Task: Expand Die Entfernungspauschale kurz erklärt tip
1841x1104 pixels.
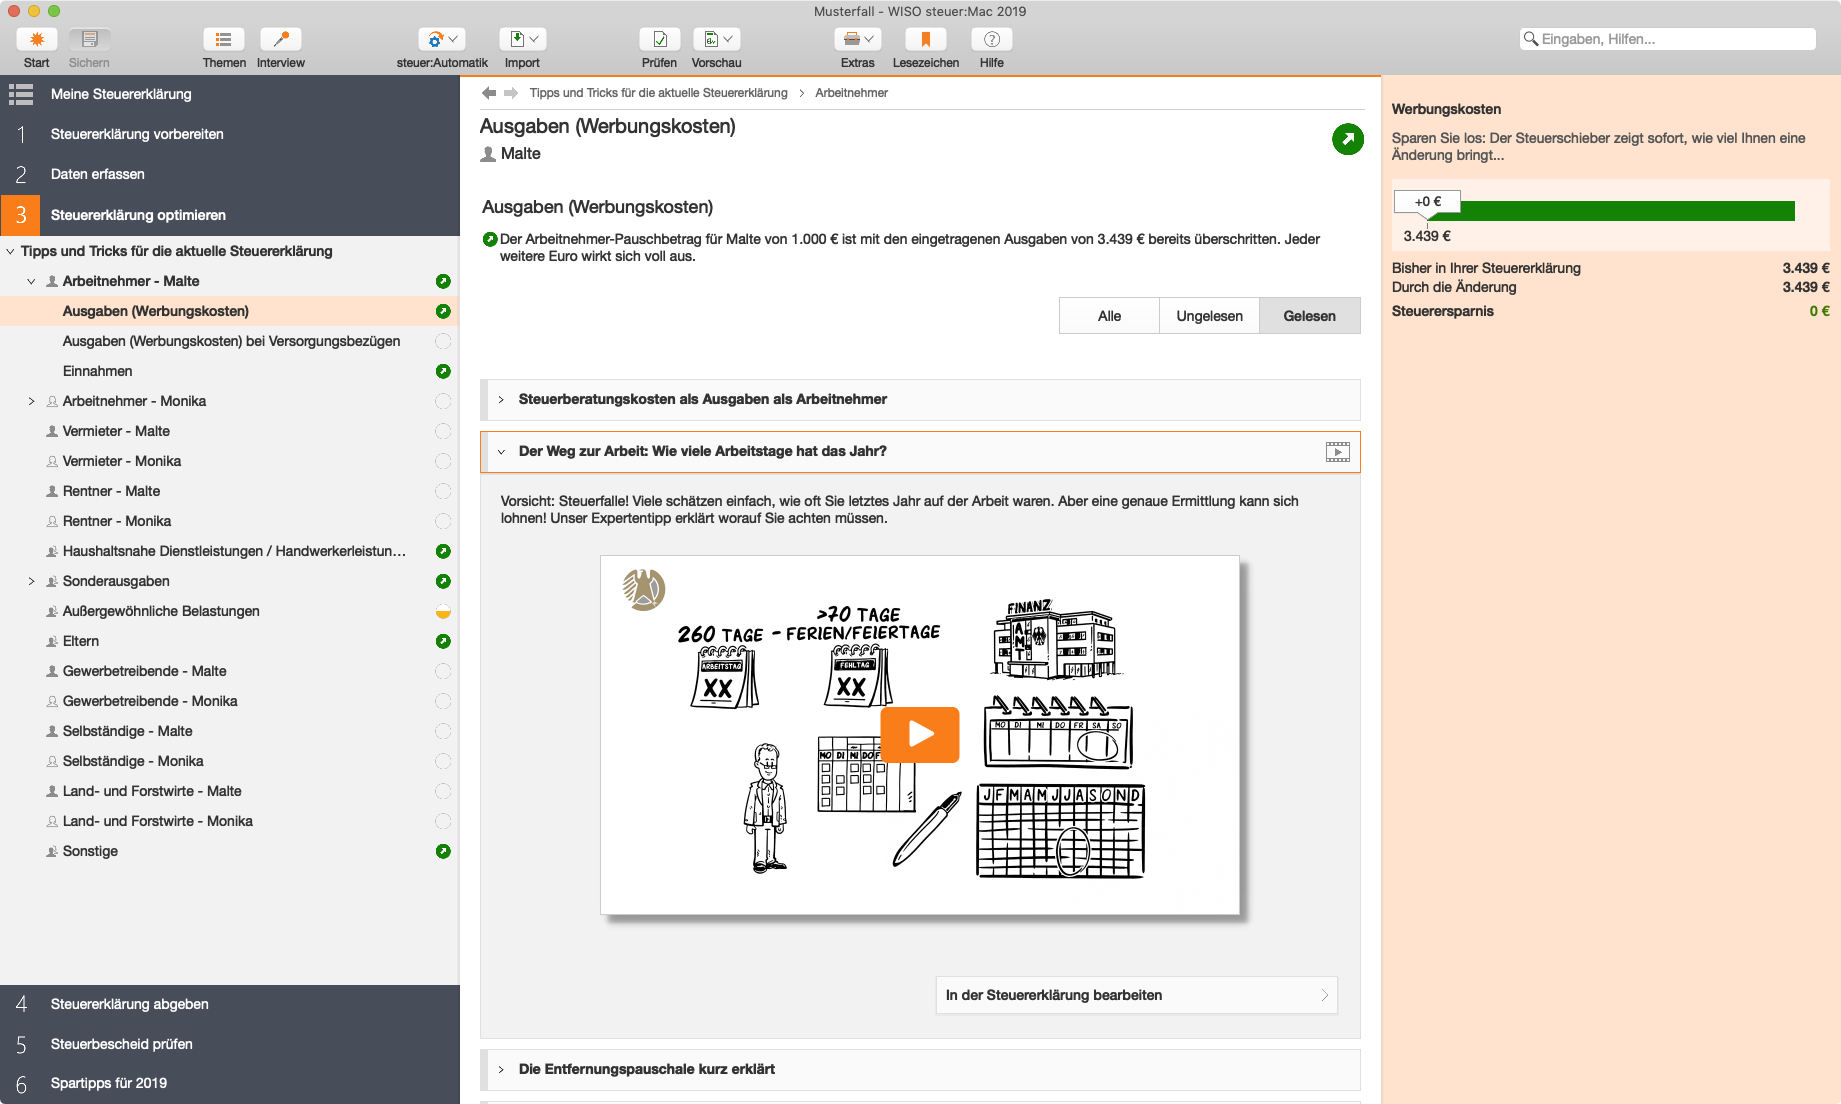Action: pyautogui.click(x=501, y=1070)
